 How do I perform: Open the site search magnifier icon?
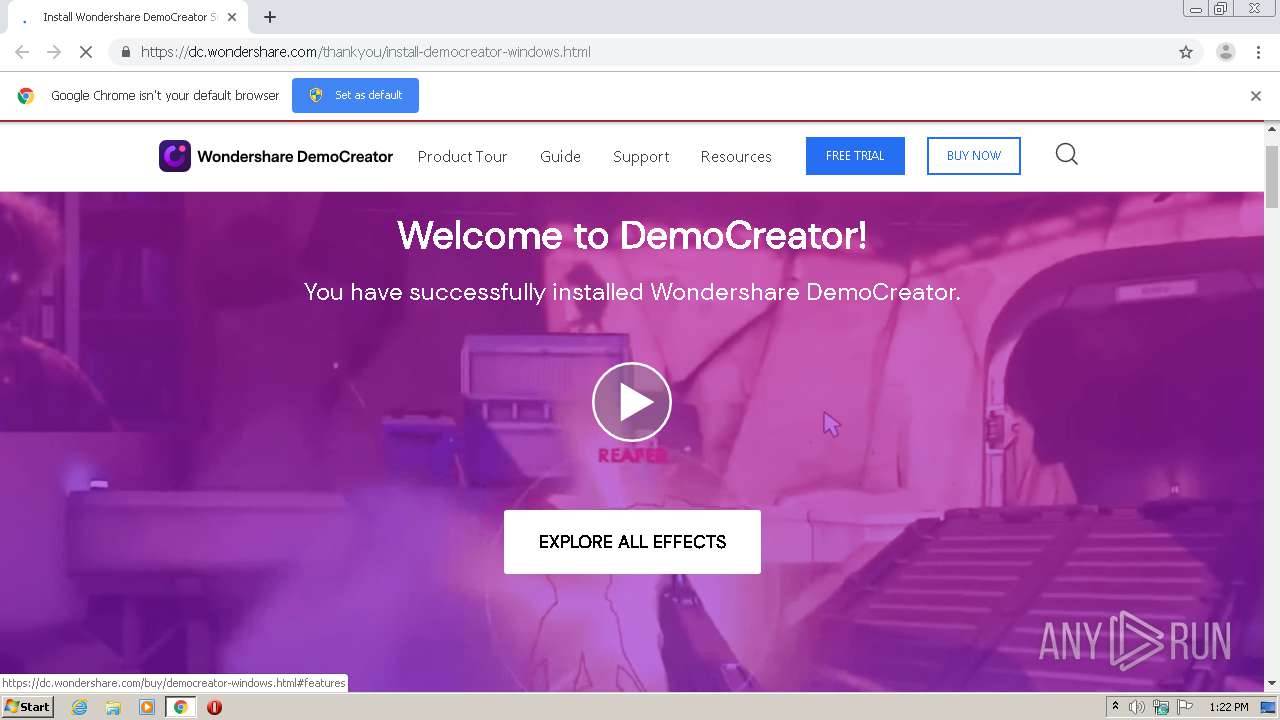pyautogui.click(x=1067, y=154)
